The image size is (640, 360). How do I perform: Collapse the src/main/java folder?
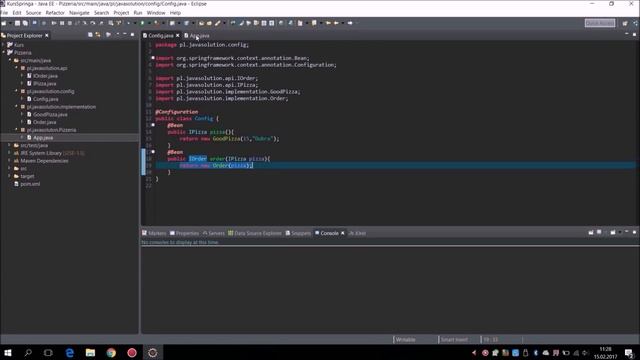click(x=10, y=60)
